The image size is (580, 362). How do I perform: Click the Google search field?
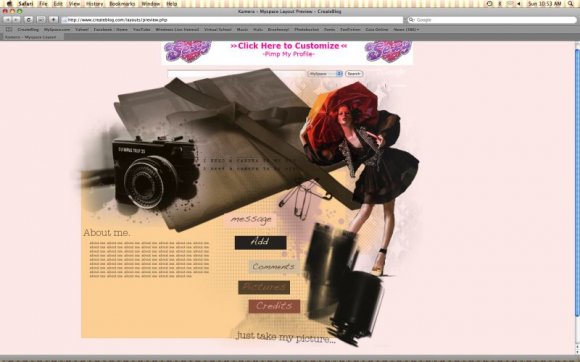point(492,20)
